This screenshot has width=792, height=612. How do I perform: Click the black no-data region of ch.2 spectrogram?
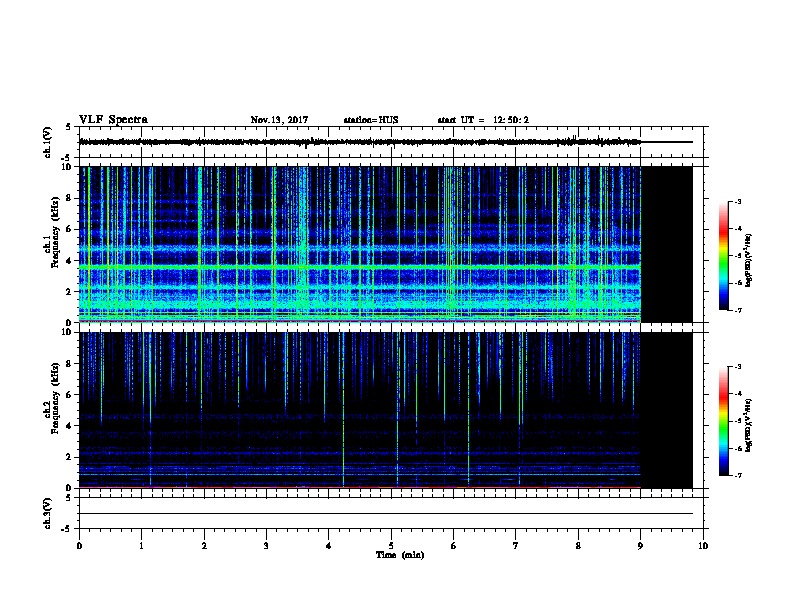pyautogui.click(x=666, y=410)
